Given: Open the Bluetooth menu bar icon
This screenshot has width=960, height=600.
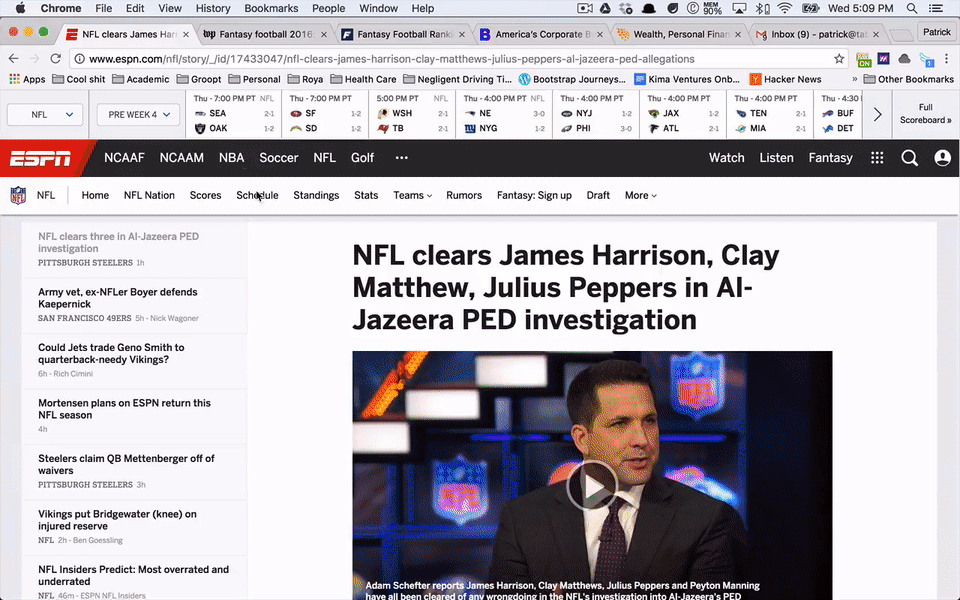Looking at the screenshot, I should coord(762,8).
